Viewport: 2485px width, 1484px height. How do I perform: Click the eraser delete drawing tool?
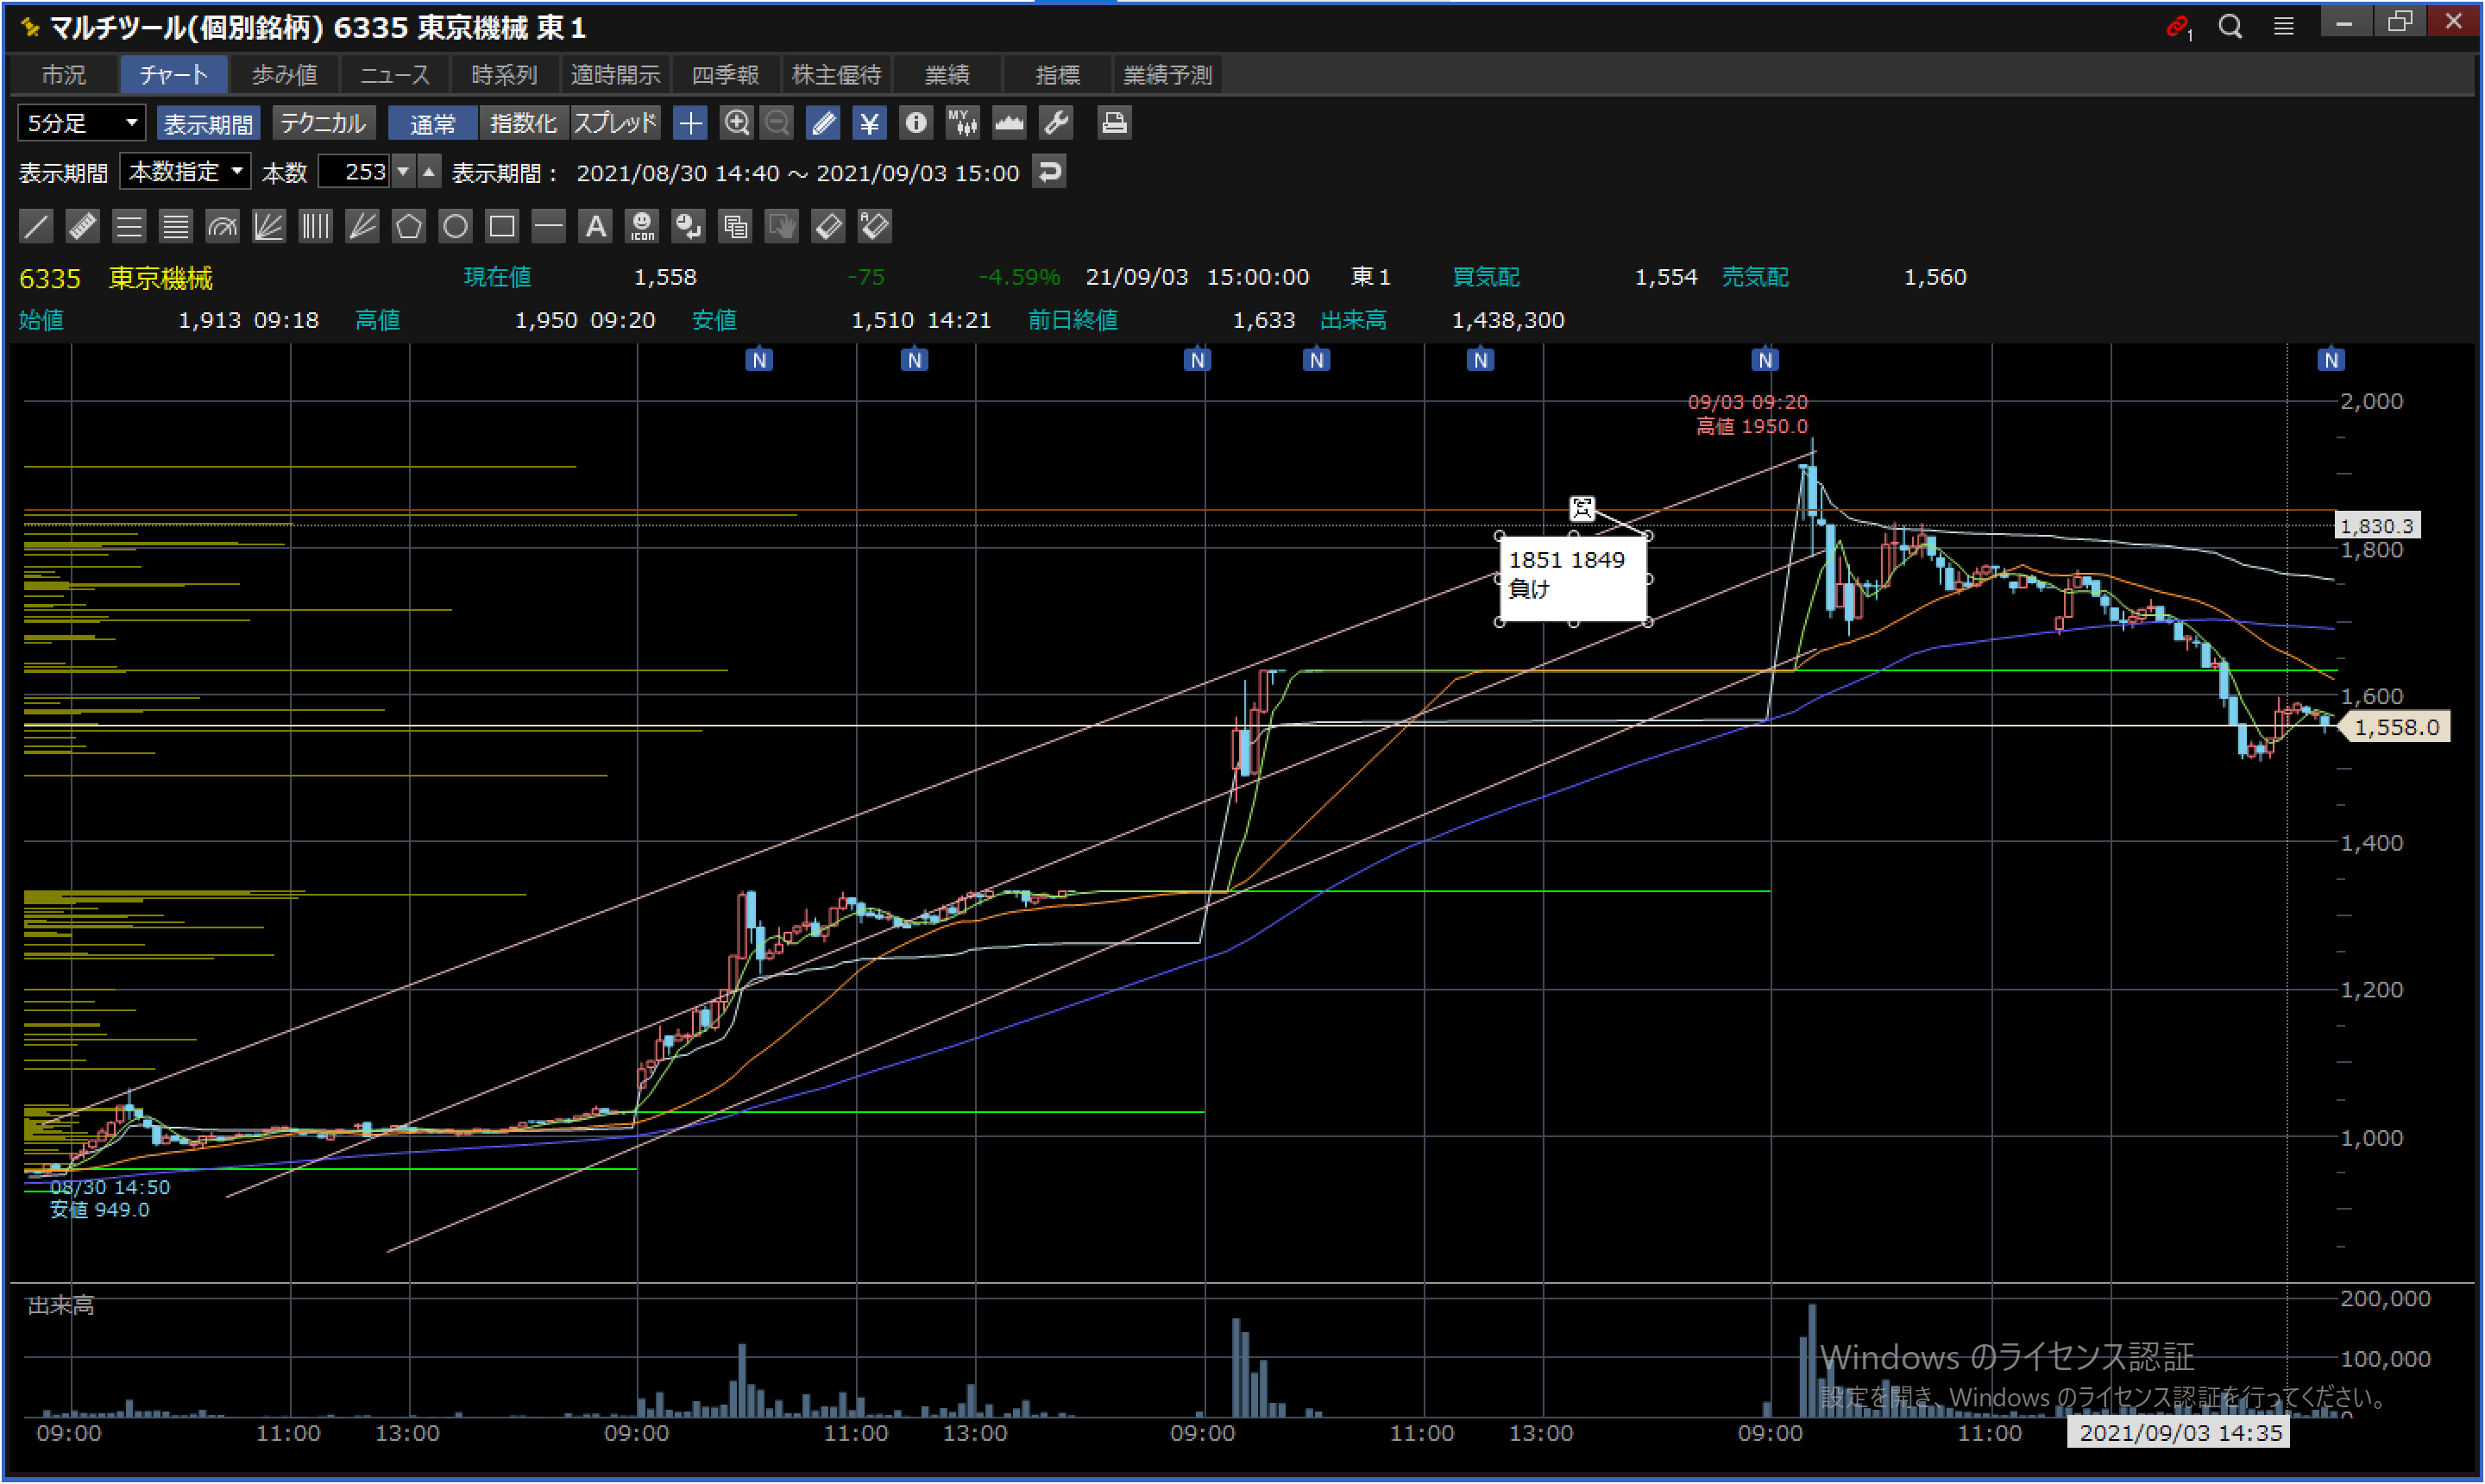pyautogui.click(x=828, y=226)
